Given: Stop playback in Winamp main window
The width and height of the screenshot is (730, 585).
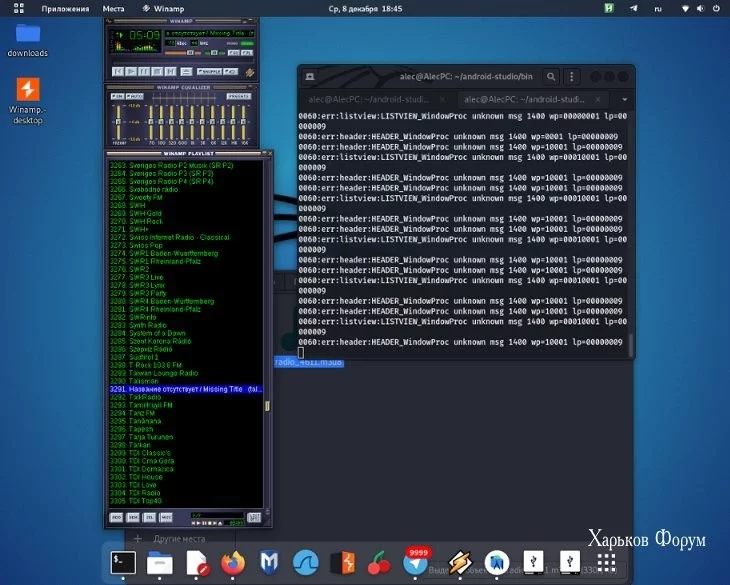Looking at the screenshot, I should [x=157, y=71].
